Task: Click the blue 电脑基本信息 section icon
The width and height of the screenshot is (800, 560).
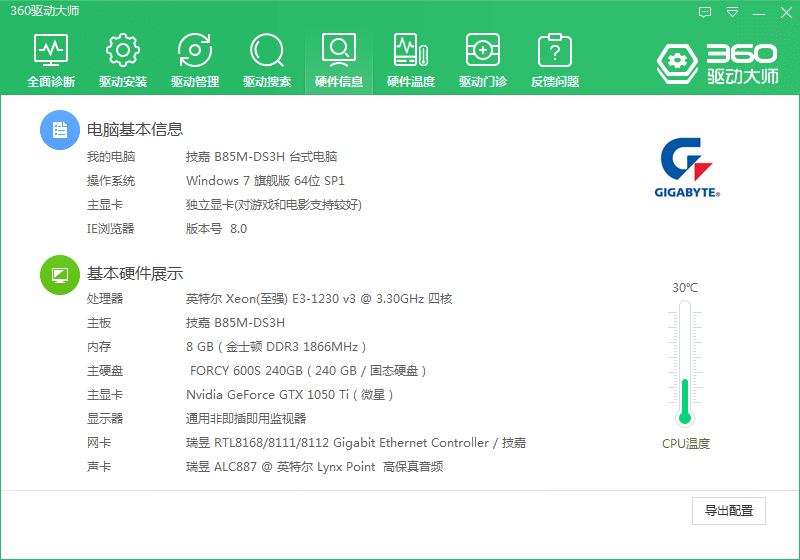Action: point(59,130)
